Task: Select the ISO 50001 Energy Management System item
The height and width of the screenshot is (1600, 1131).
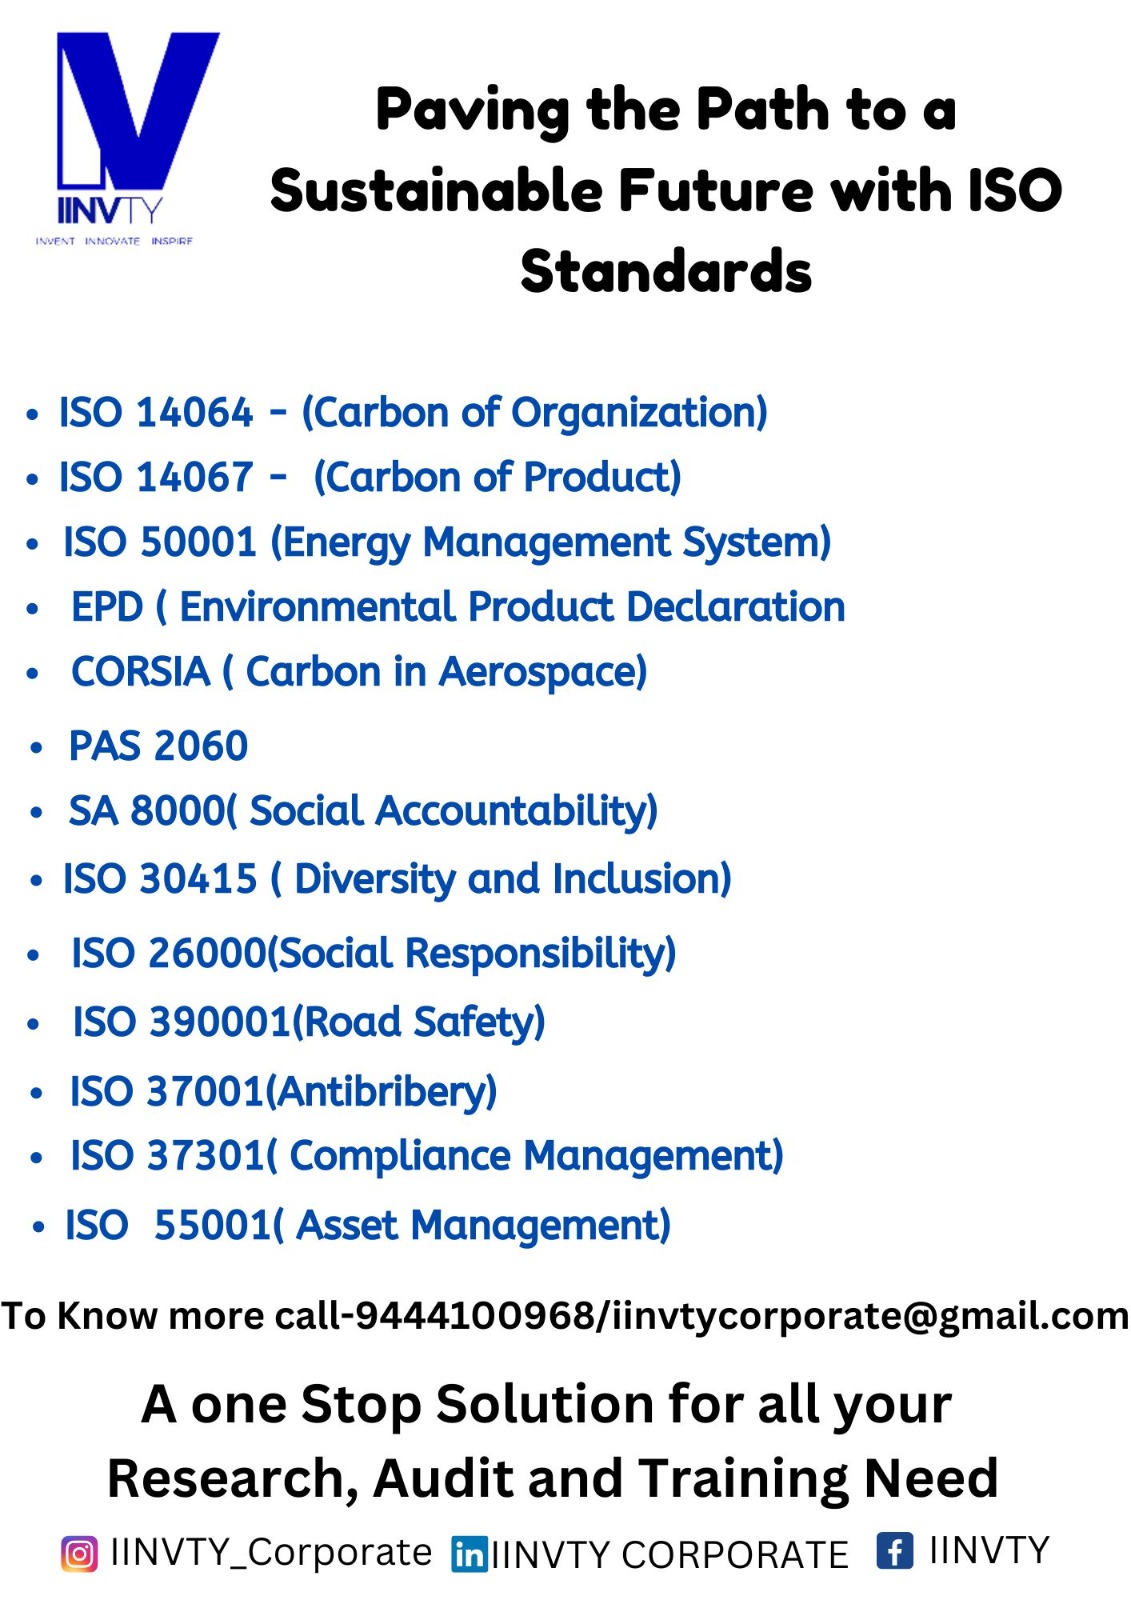Action: [x=447, y=543]
